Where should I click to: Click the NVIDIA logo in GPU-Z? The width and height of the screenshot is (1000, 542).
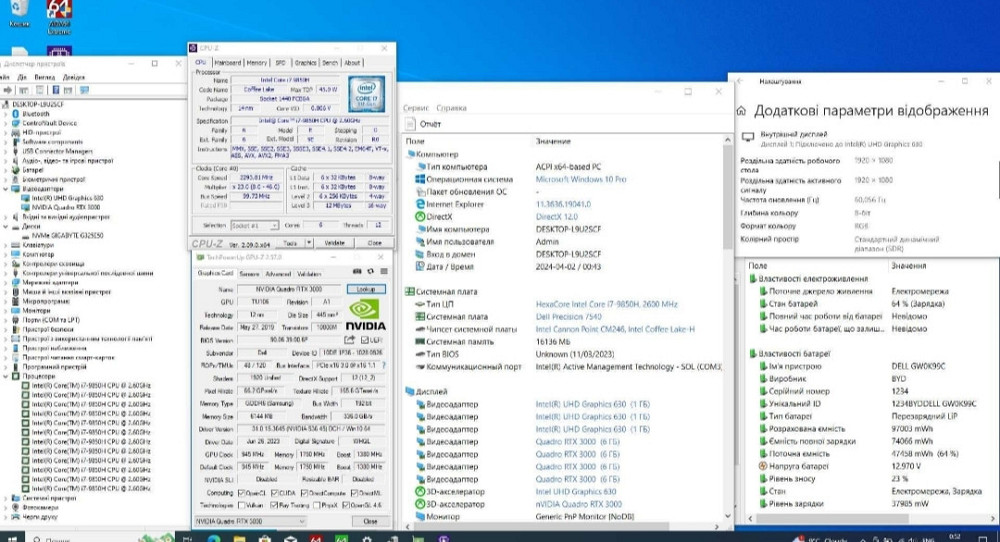pos(365,315)
